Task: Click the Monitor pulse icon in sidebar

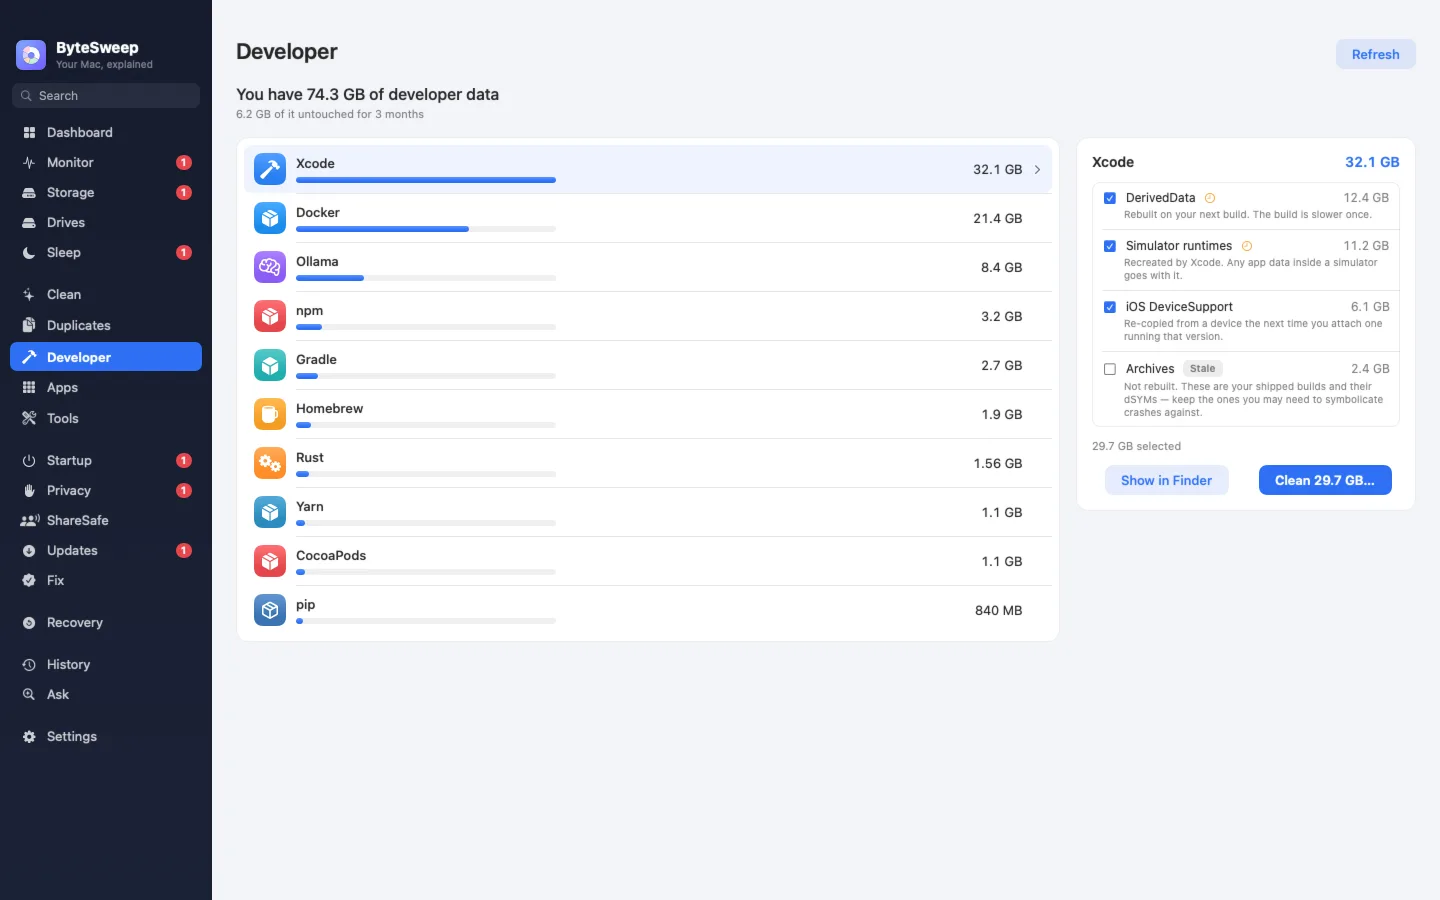Action: (29, 162)
